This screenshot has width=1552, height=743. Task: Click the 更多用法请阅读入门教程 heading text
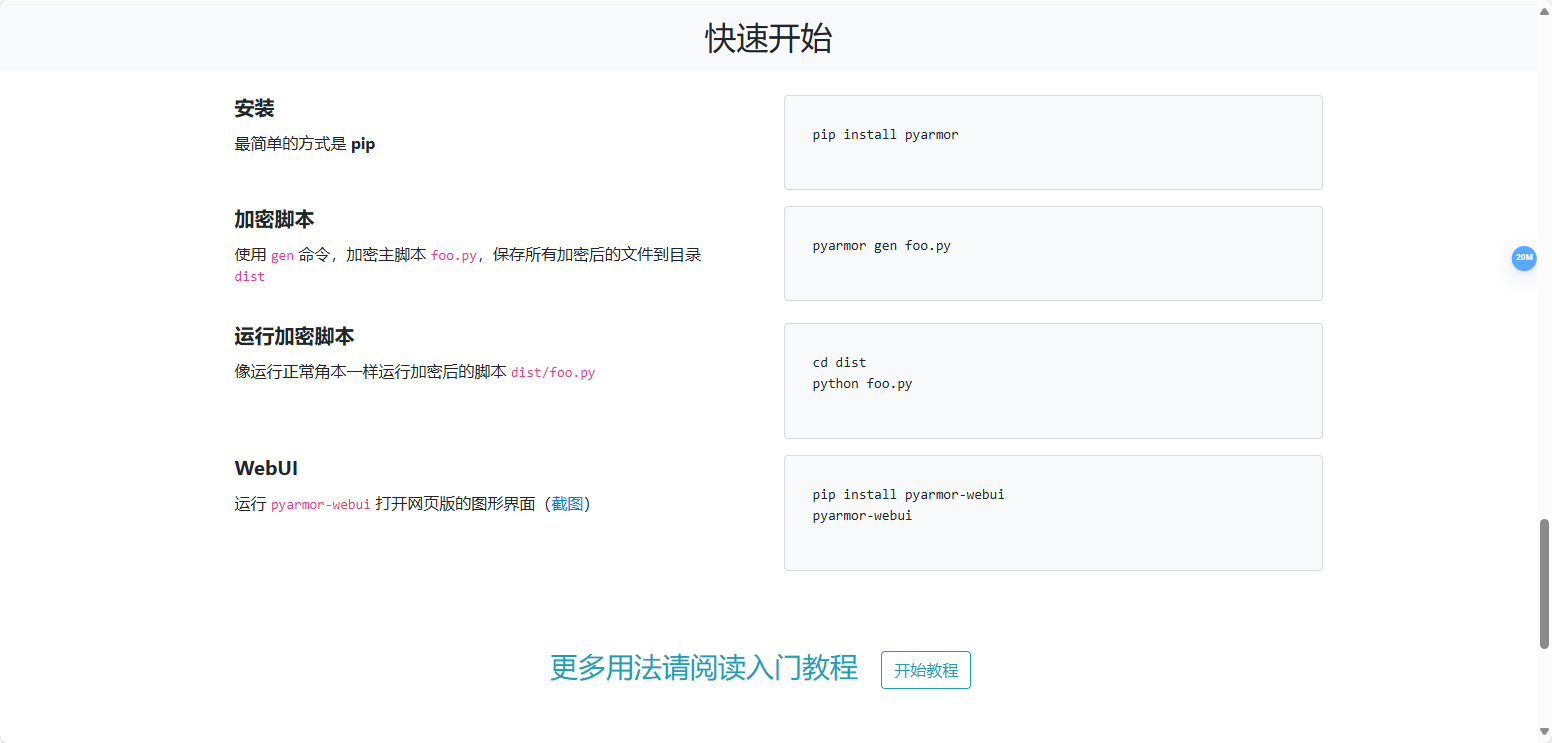tap(703, 668)
